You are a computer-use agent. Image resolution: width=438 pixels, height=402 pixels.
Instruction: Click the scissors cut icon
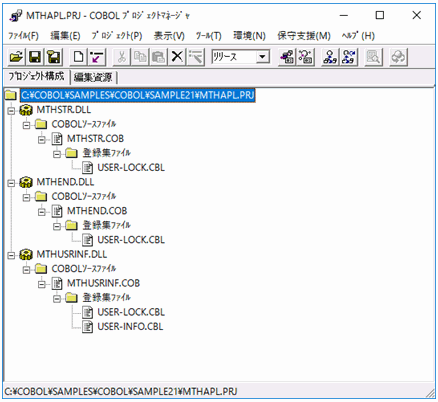[x=121, y=57]
